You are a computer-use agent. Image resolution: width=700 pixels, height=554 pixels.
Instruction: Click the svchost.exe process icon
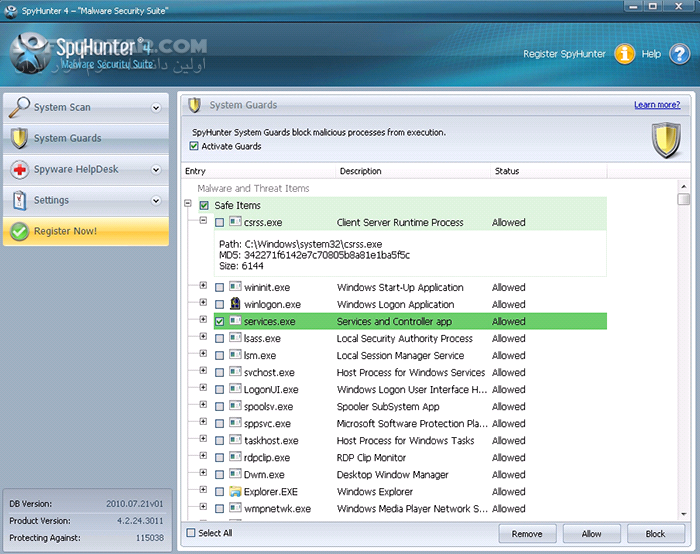pos(235,371)
